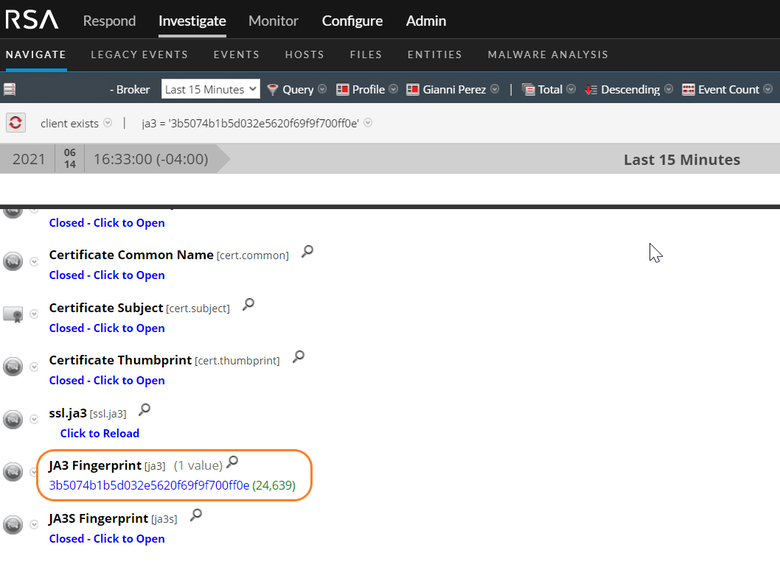Expand the Descending dropdown arrow

(x=669, y=89)
